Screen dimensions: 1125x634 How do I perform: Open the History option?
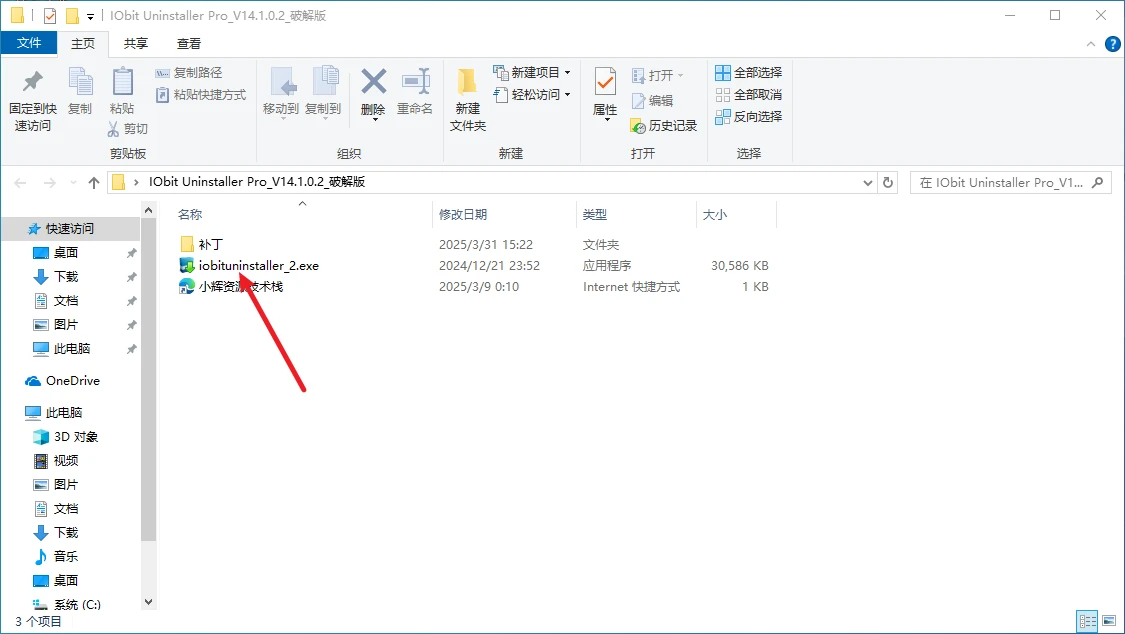(x=664, y=126)
